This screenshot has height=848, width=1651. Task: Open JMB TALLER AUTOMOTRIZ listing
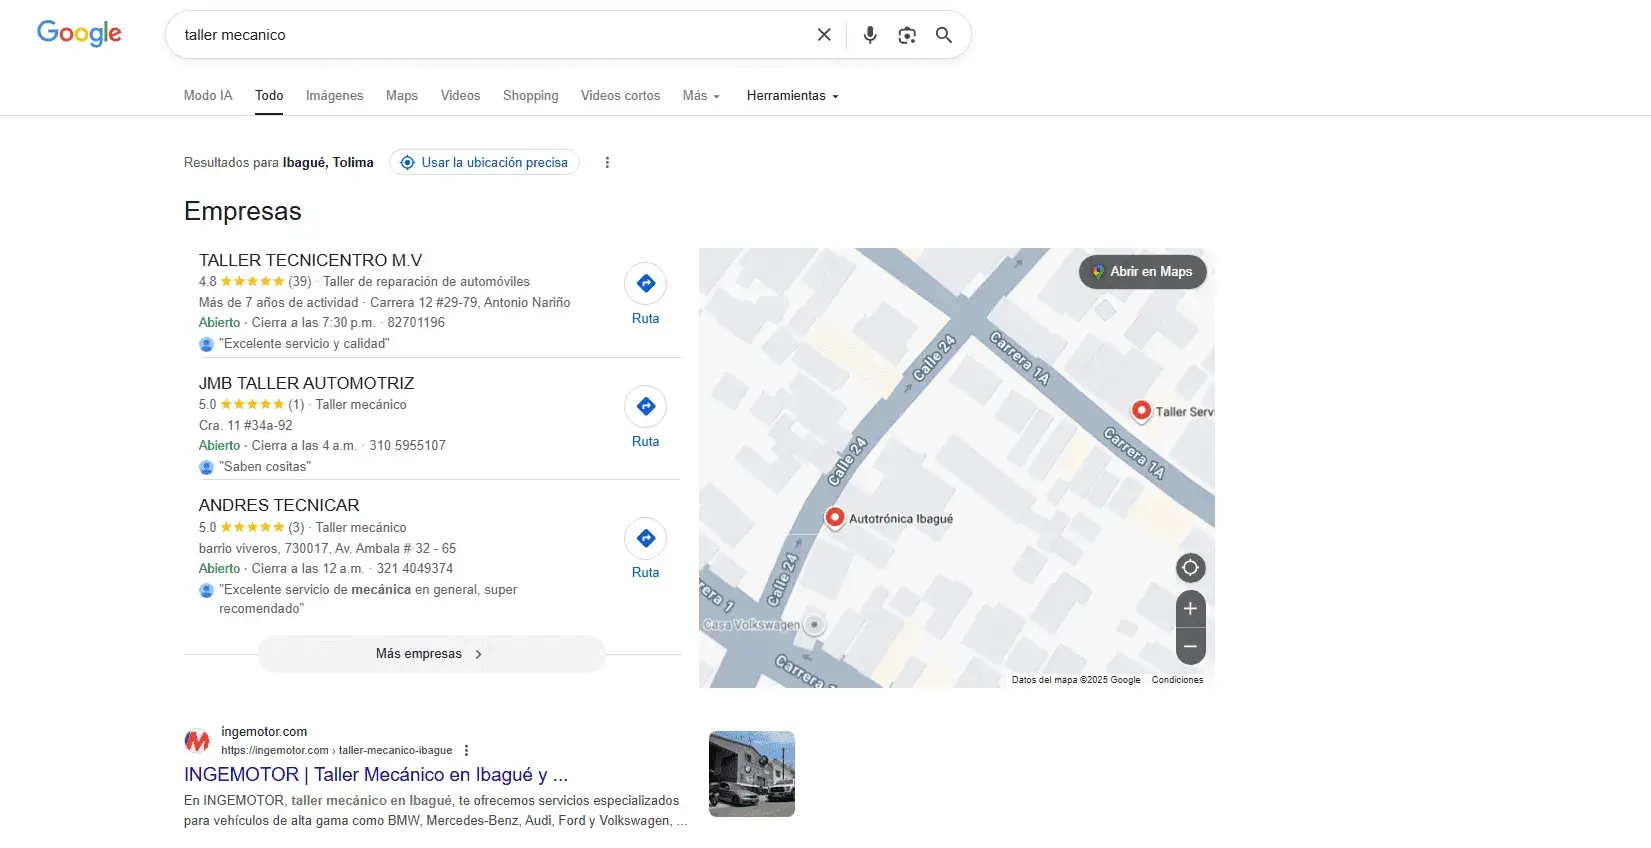(306, 383)
